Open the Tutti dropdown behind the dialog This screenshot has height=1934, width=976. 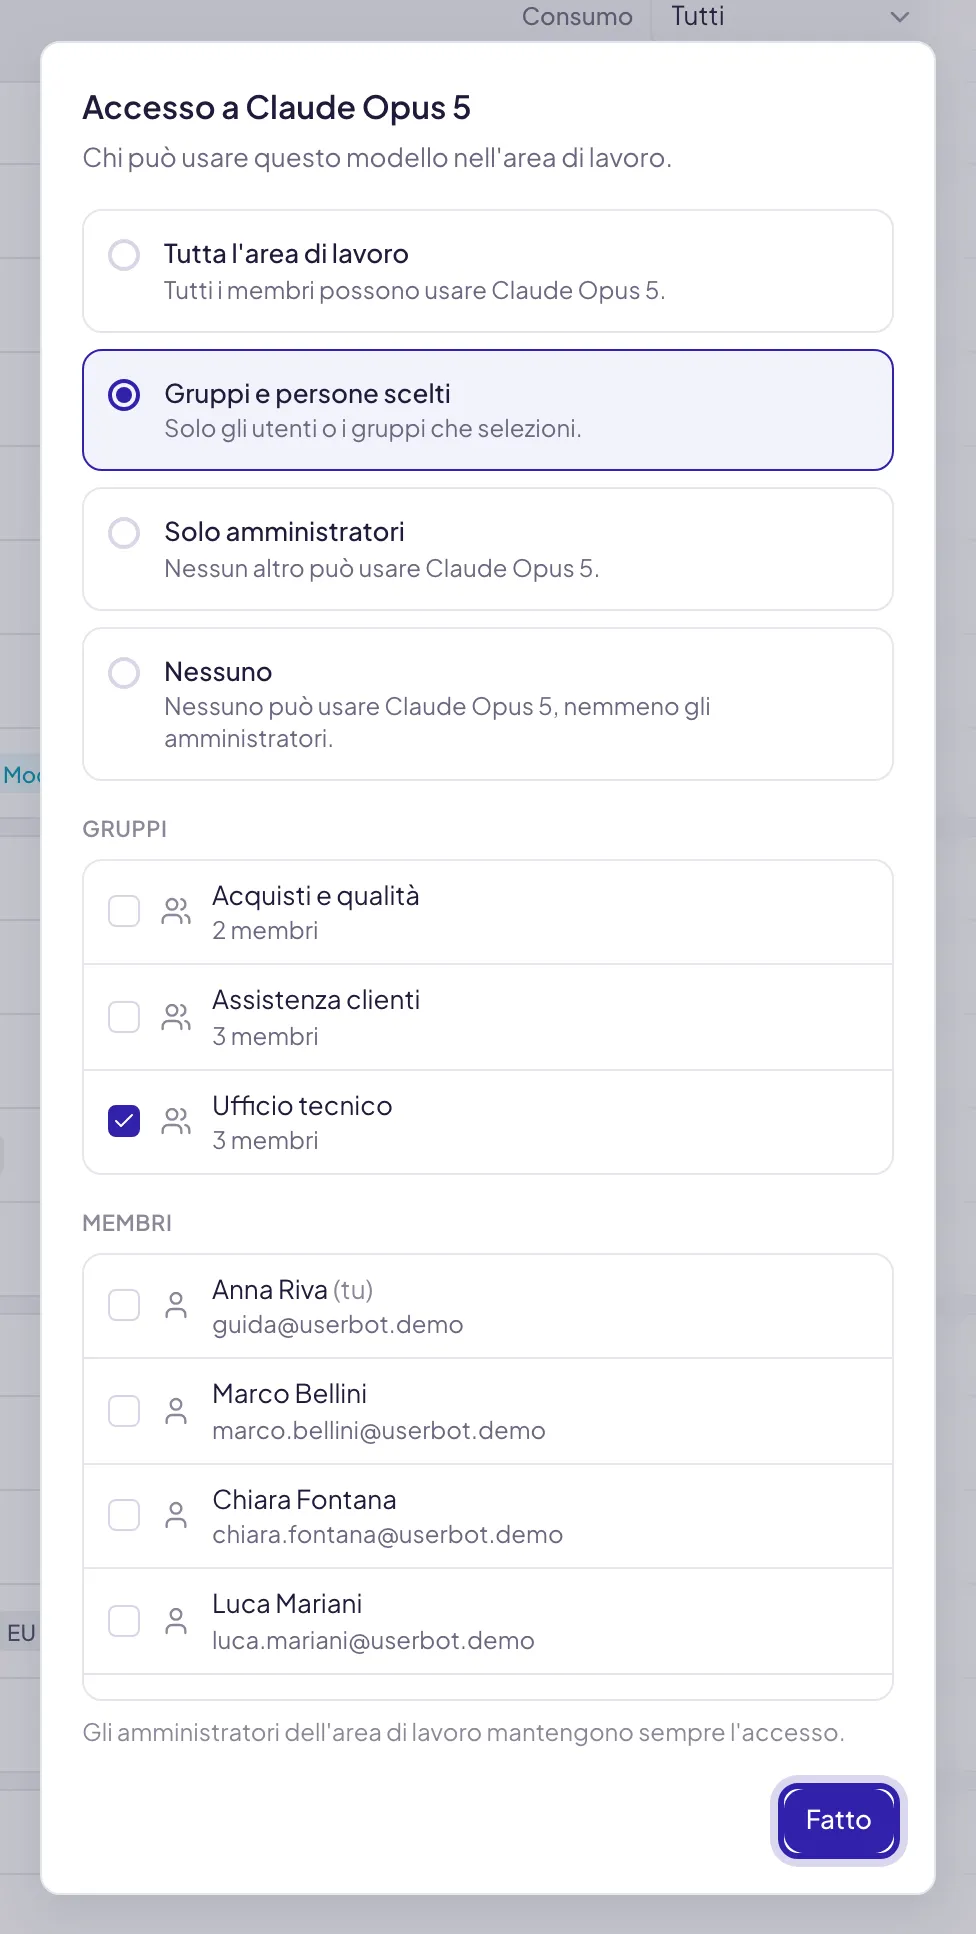pyautogui.click(x=790, y=17)
